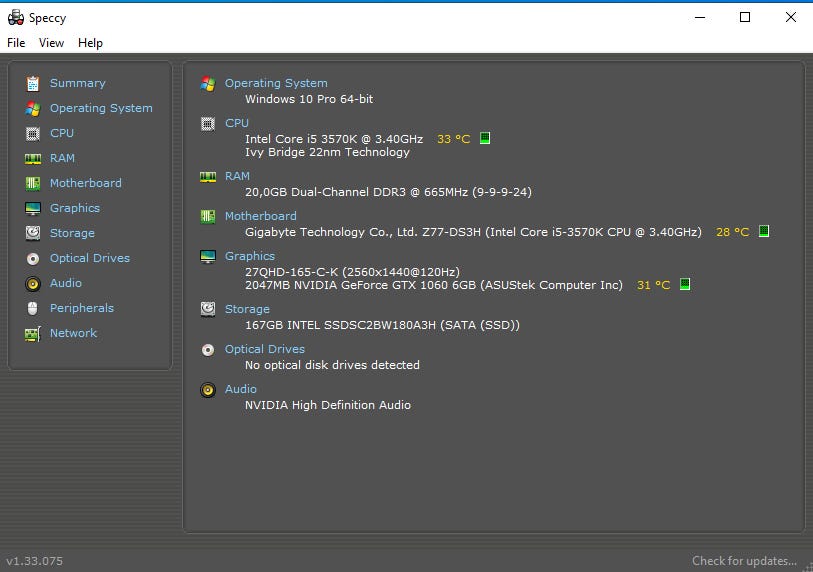Select Network in the sidebar
The height and width of the screenshot is (572, 813).
(x=73, y=333)
